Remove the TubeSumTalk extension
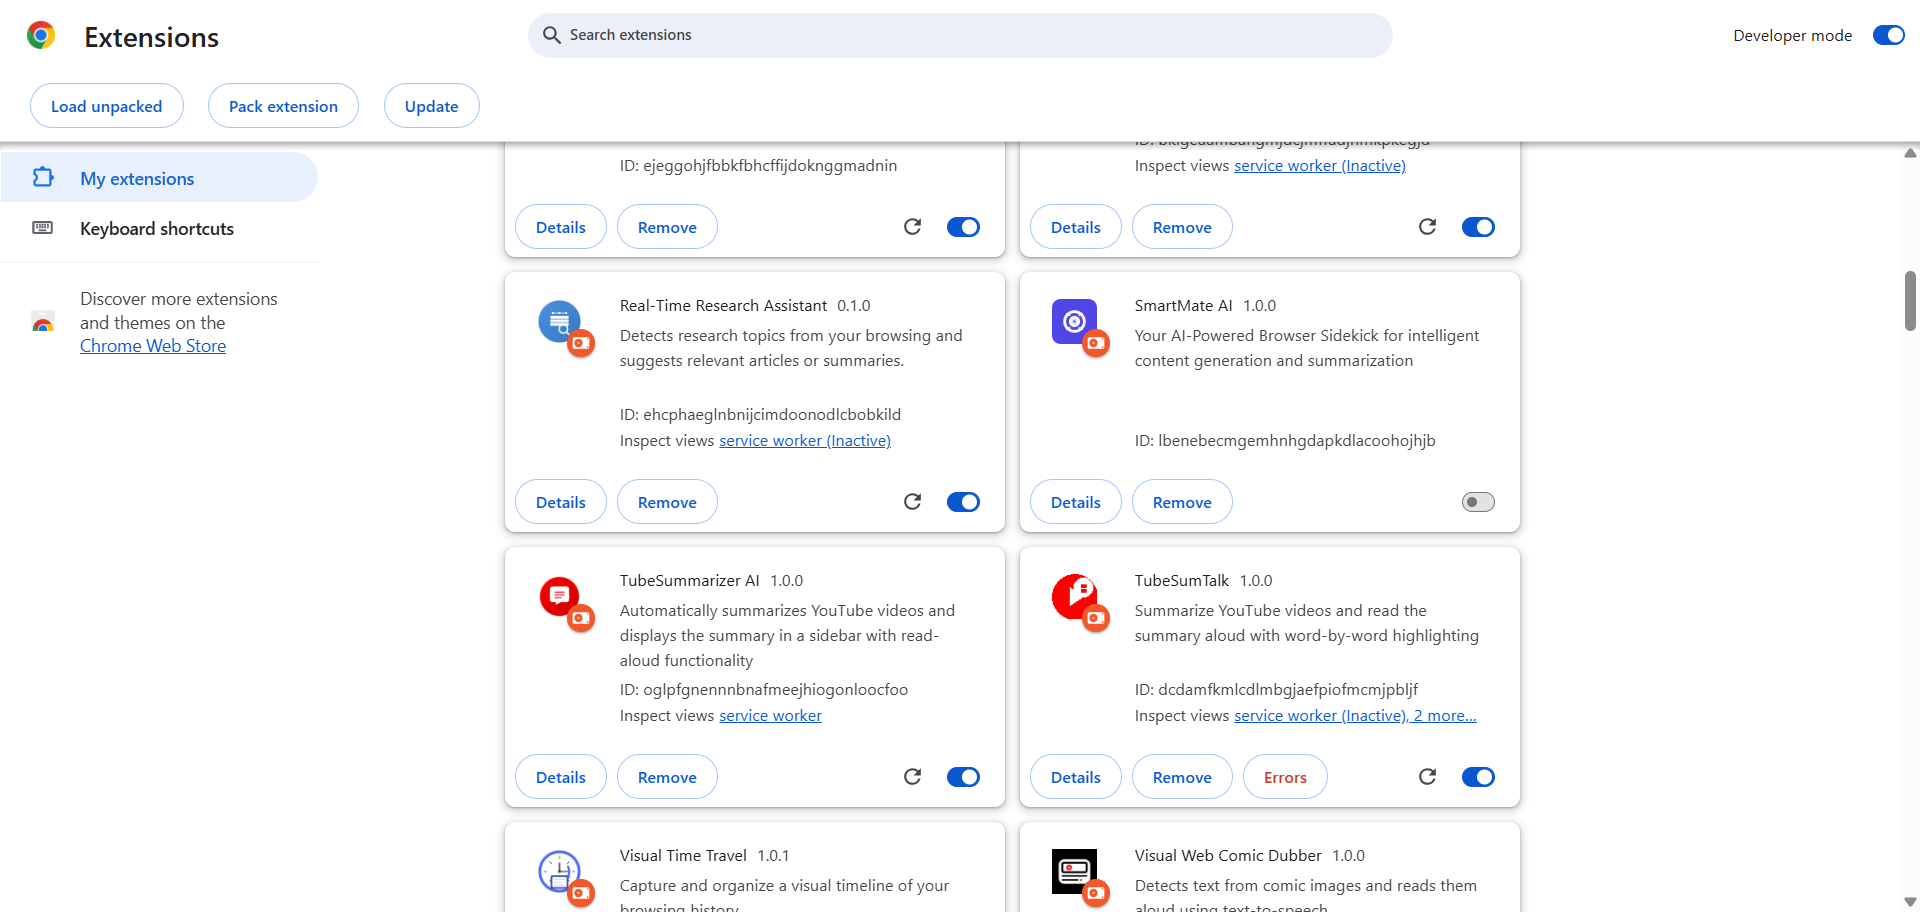1920x912 pixels. (x=1182, y=777)
